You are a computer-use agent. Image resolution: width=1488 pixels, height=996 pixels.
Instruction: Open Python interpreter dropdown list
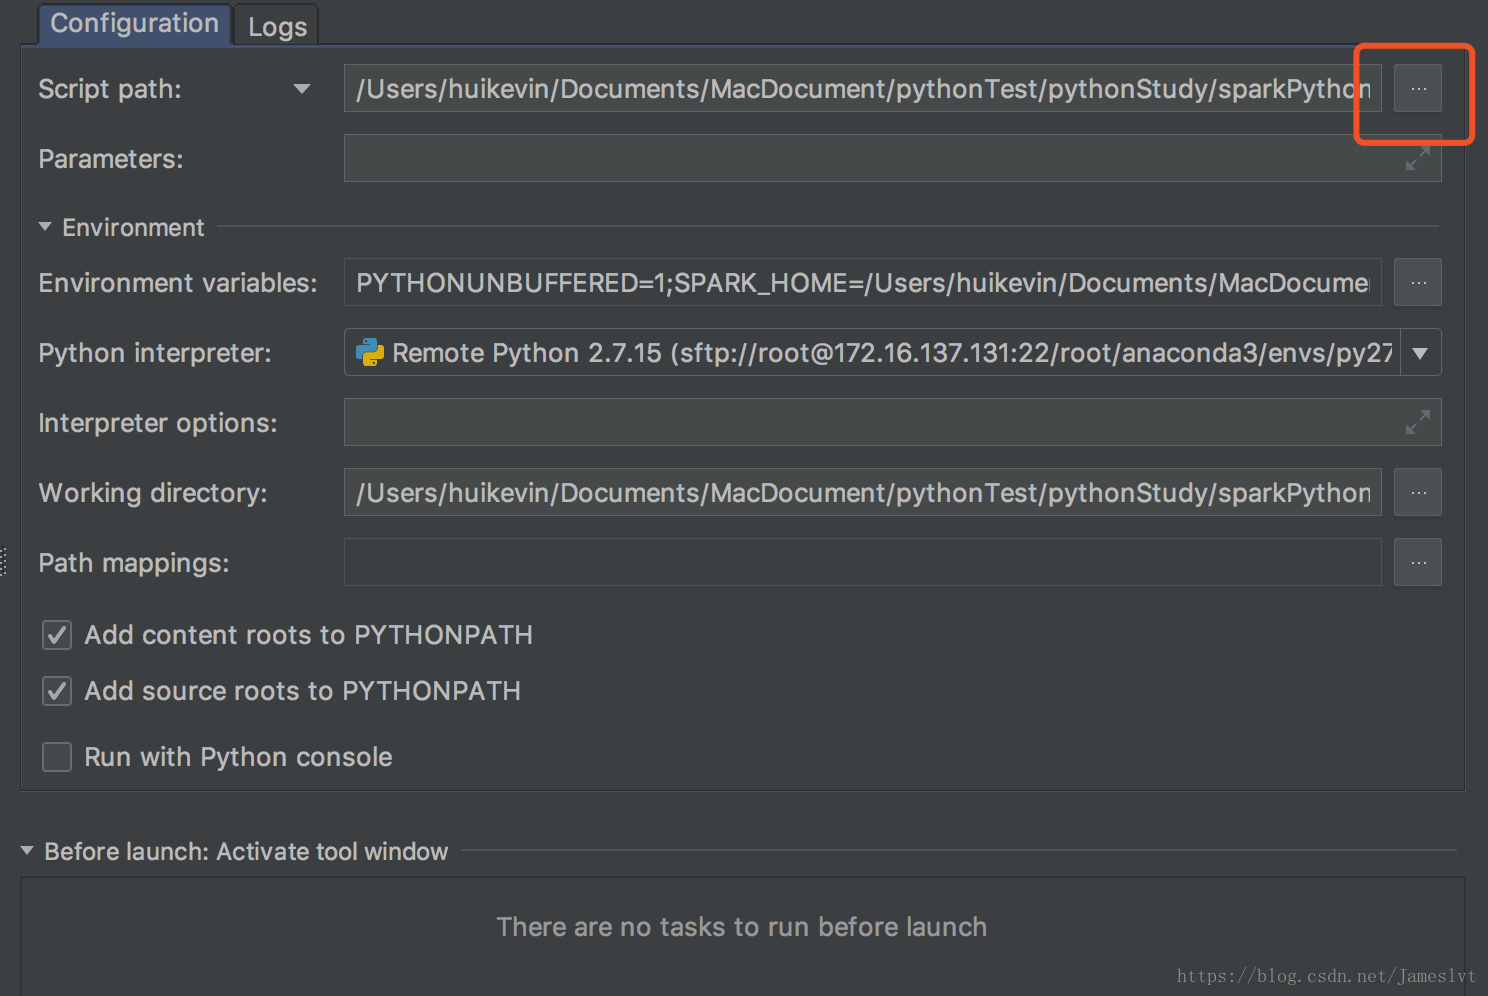click(1420, 352)
